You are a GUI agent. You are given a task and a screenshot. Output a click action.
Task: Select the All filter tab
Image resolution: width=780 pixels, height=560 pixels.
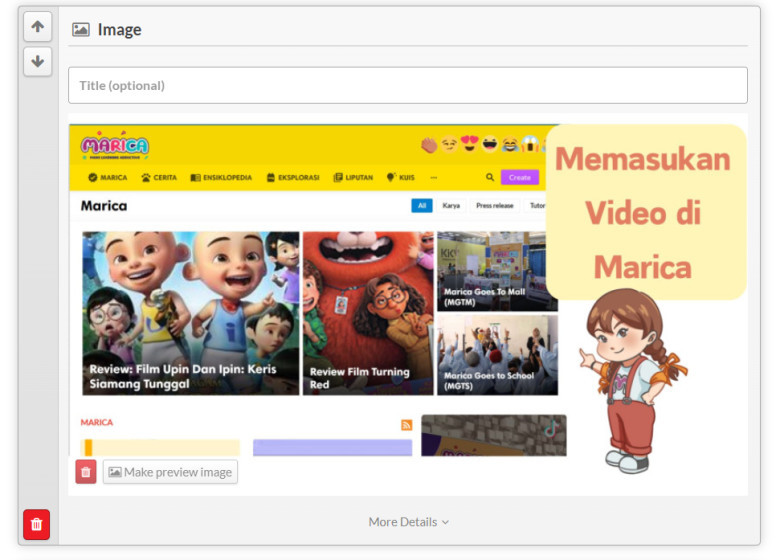(x=422, y=206)
